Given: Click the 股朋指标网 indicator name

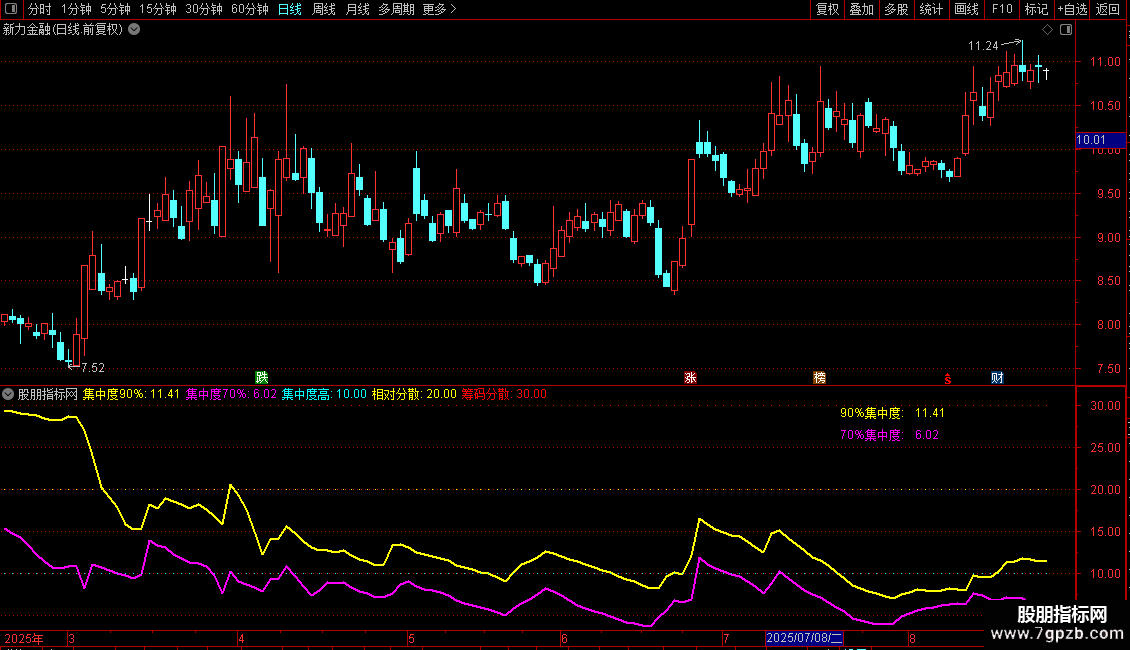Looking at the screenshot, I should tap(48, 394).
